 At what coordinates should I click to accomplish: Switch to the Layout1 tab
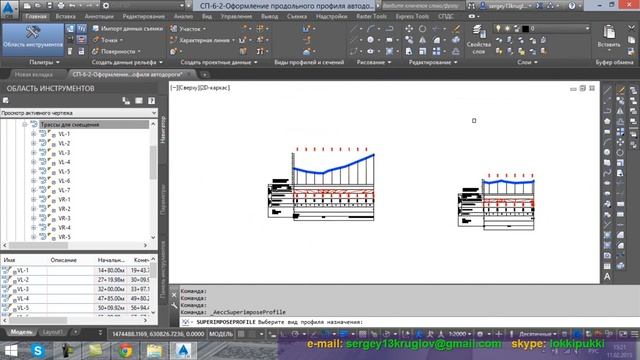click(x=53, y=332)
